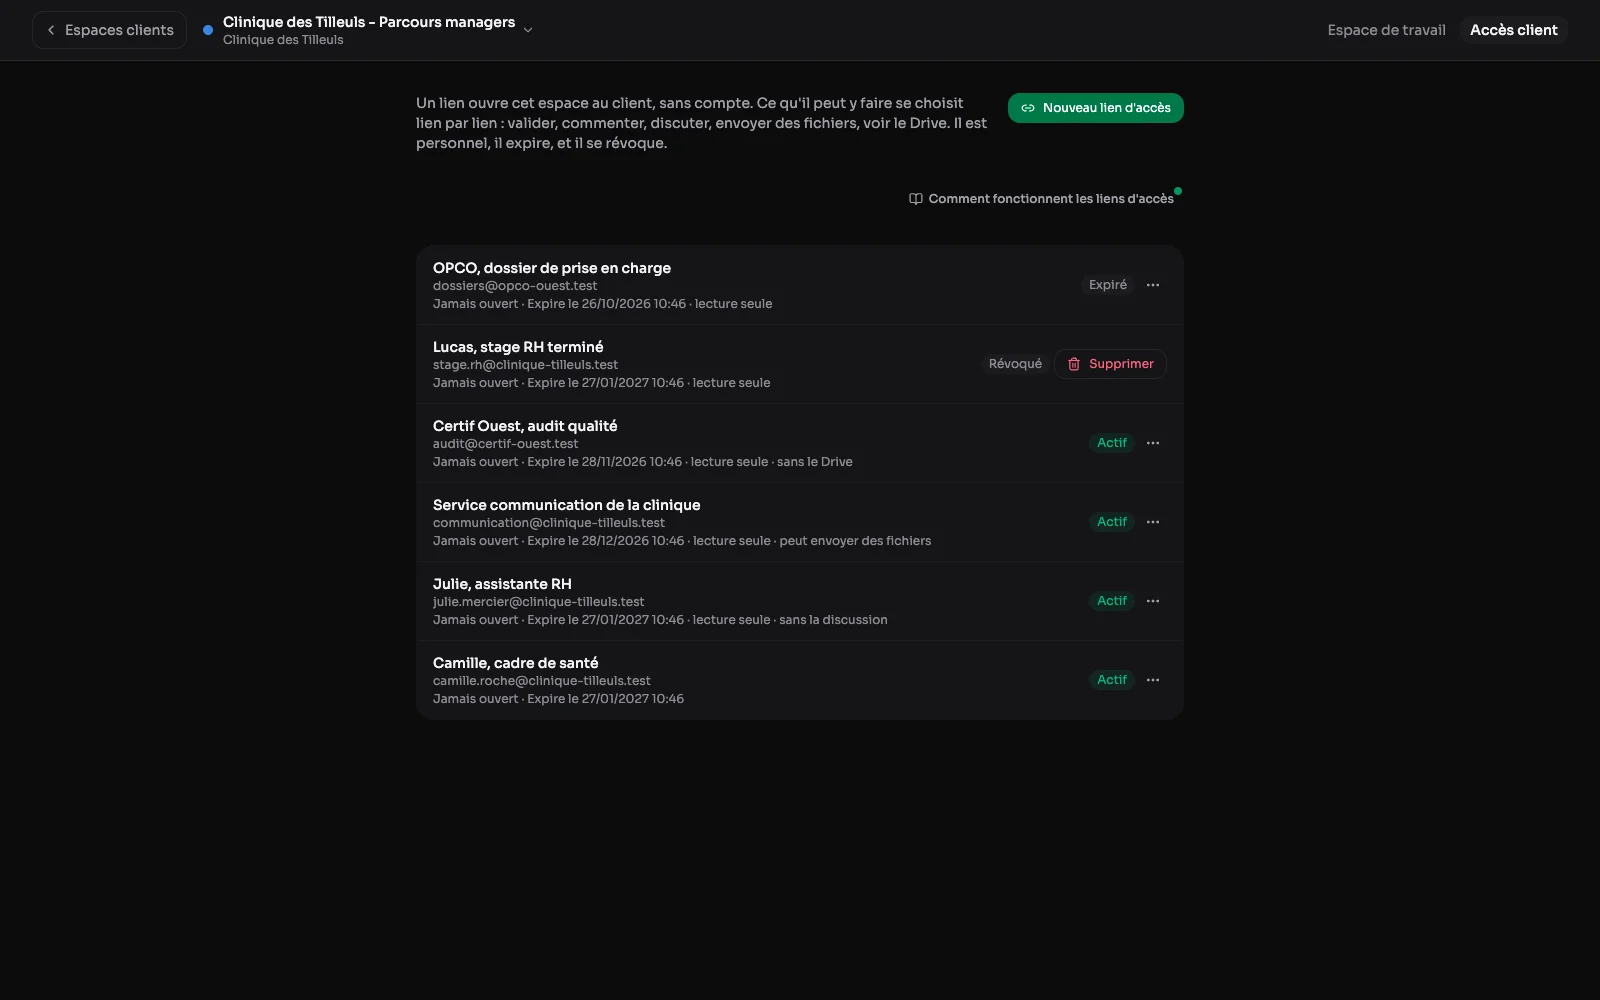Create a Nouveau lien d'accès
The height and width of the screenshot is (1000, 1600).
1095,108
